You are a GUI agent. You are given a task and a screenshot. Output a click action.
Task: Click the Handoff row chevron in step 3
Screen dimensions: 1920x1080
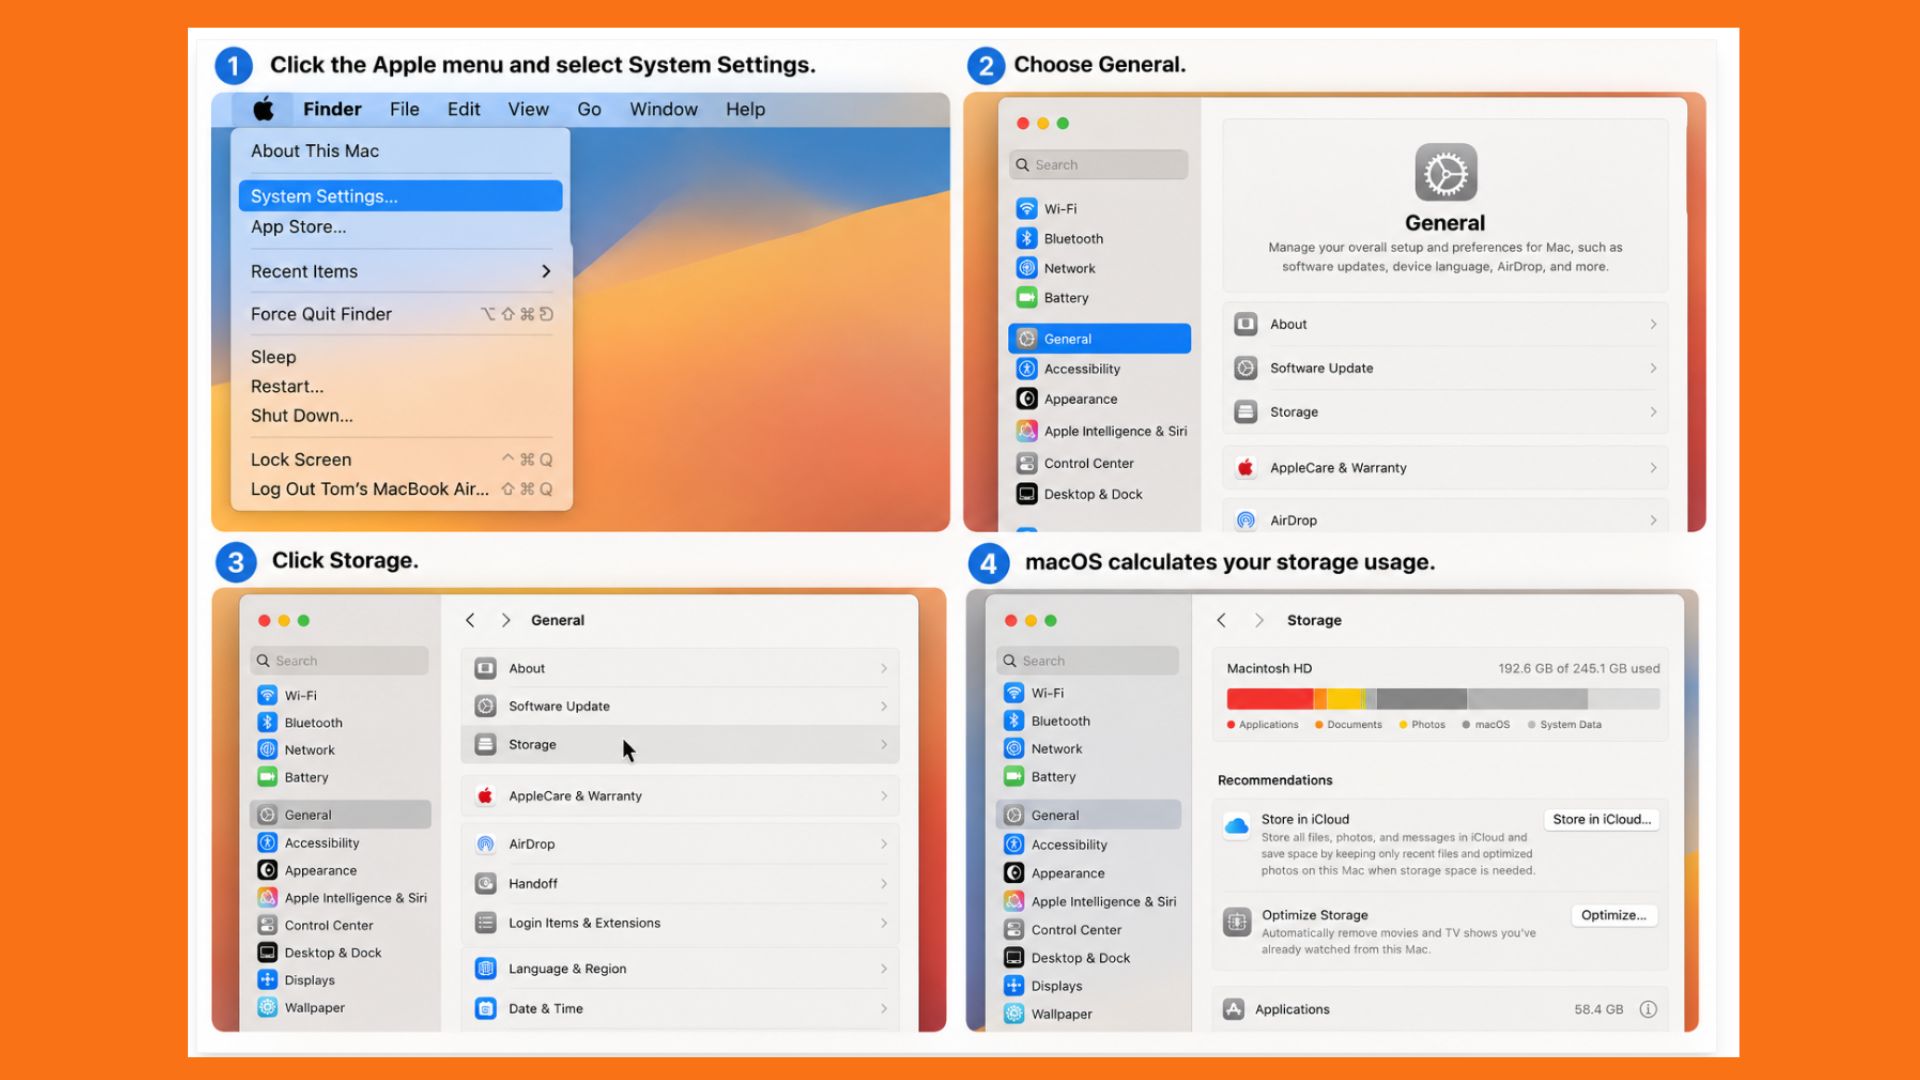pos(884,884)
